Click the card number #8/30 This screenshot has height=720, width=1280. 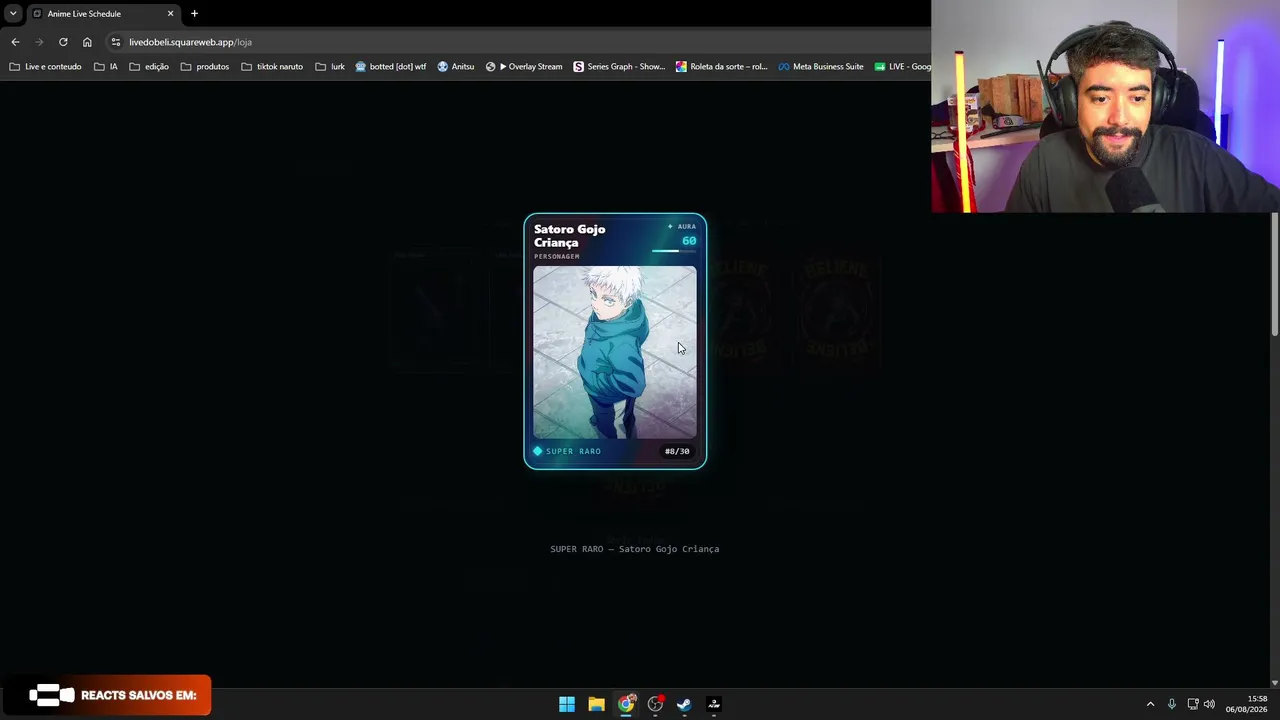tap(677, 451)
